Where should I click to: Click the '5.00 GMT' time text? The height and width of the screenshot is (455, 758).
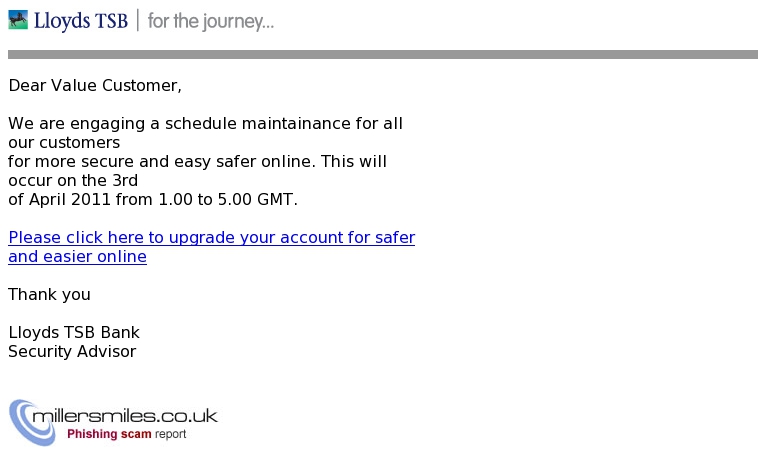click(x=258, y=199)
